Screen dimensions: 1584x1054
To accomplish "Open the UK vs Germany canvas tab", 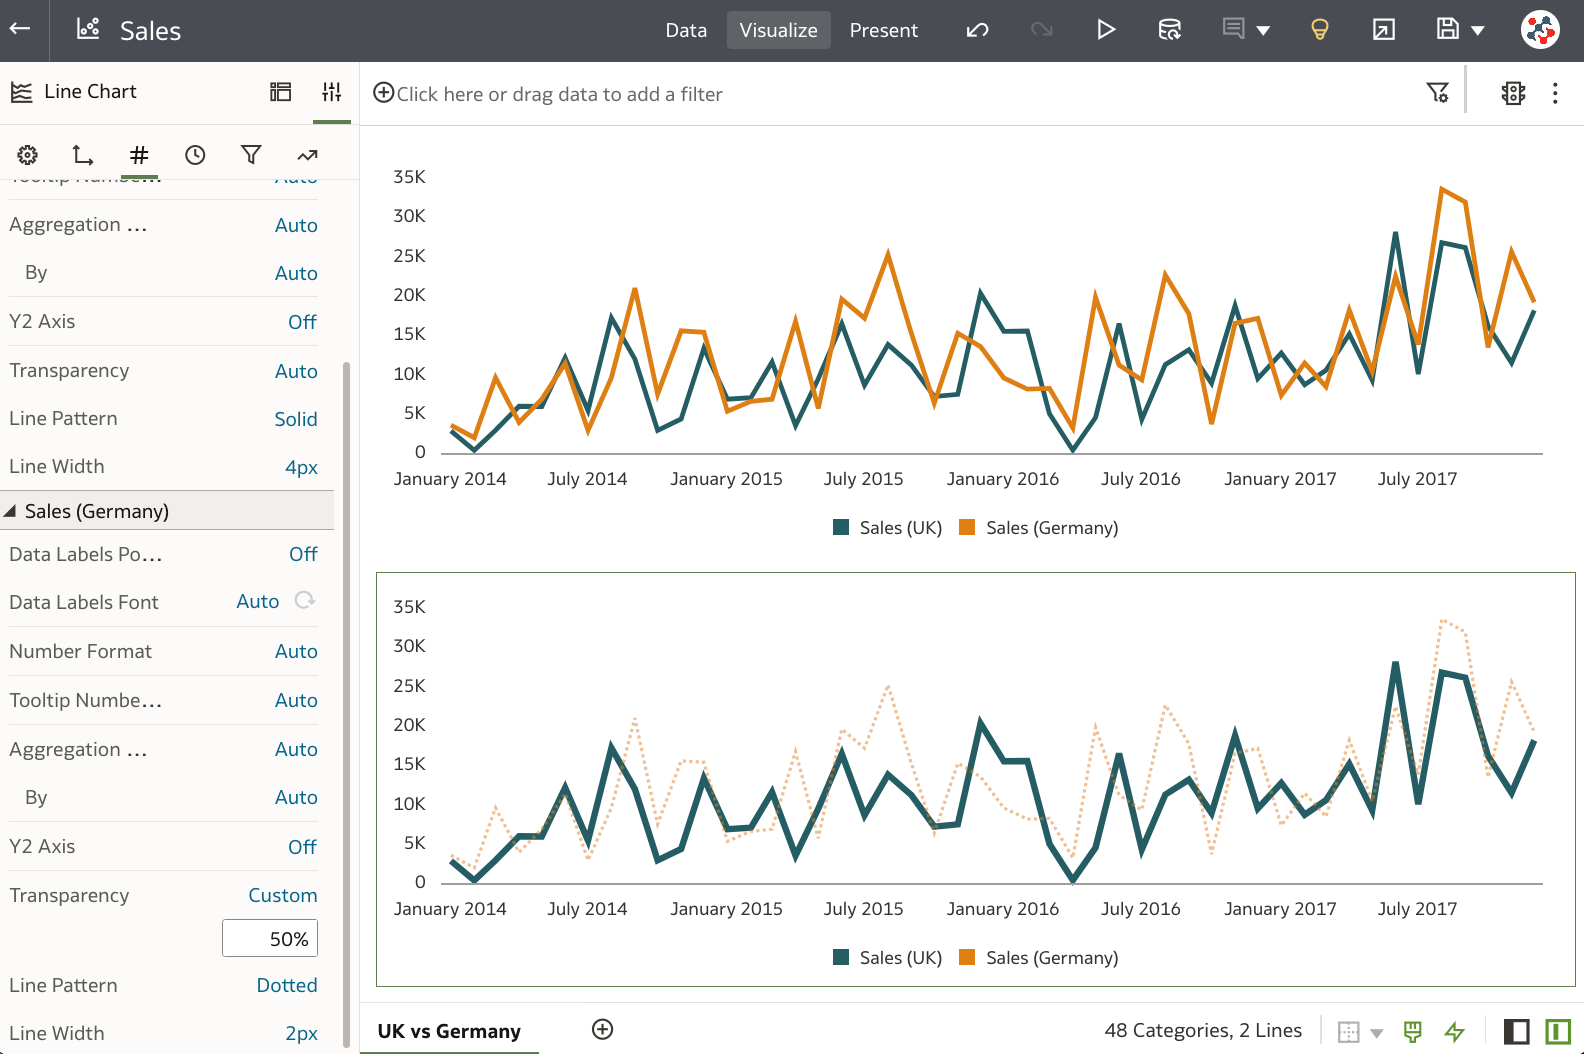I will 449,1031.
